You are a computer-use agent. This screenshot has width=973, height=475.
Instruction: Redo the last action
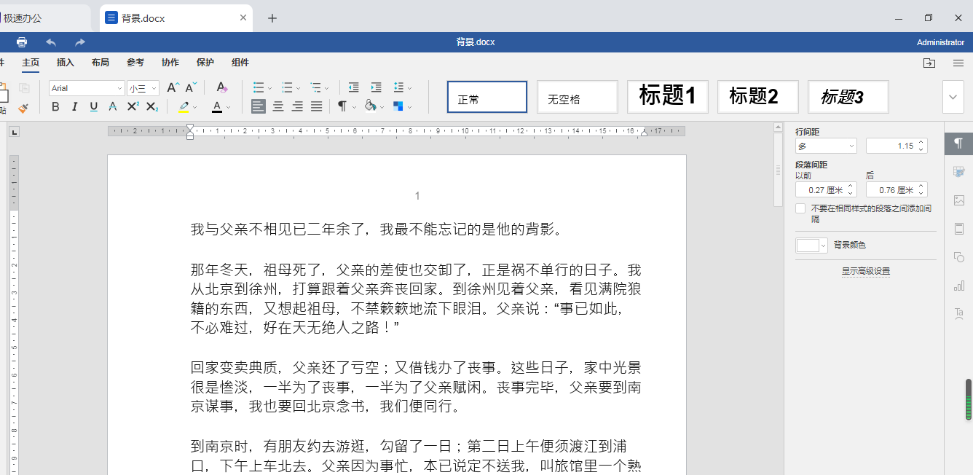coord(80,42)
